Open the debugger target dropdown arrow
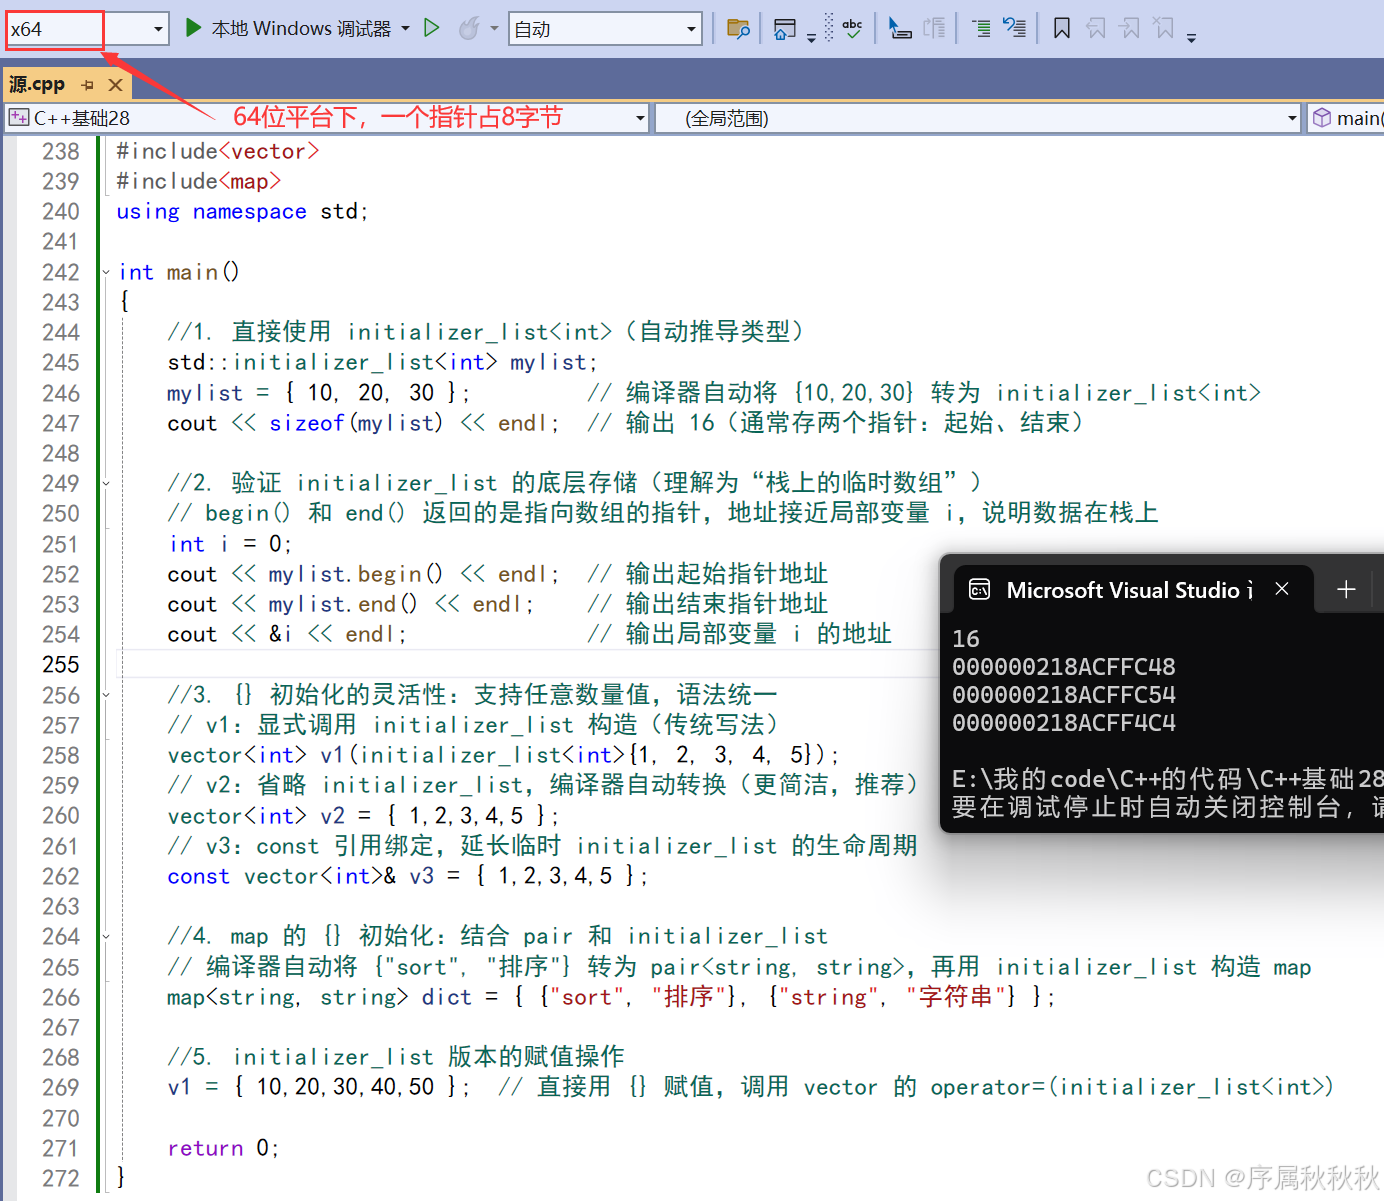The width and height of the screenshot is (1384, 1201). pos(405,28)
